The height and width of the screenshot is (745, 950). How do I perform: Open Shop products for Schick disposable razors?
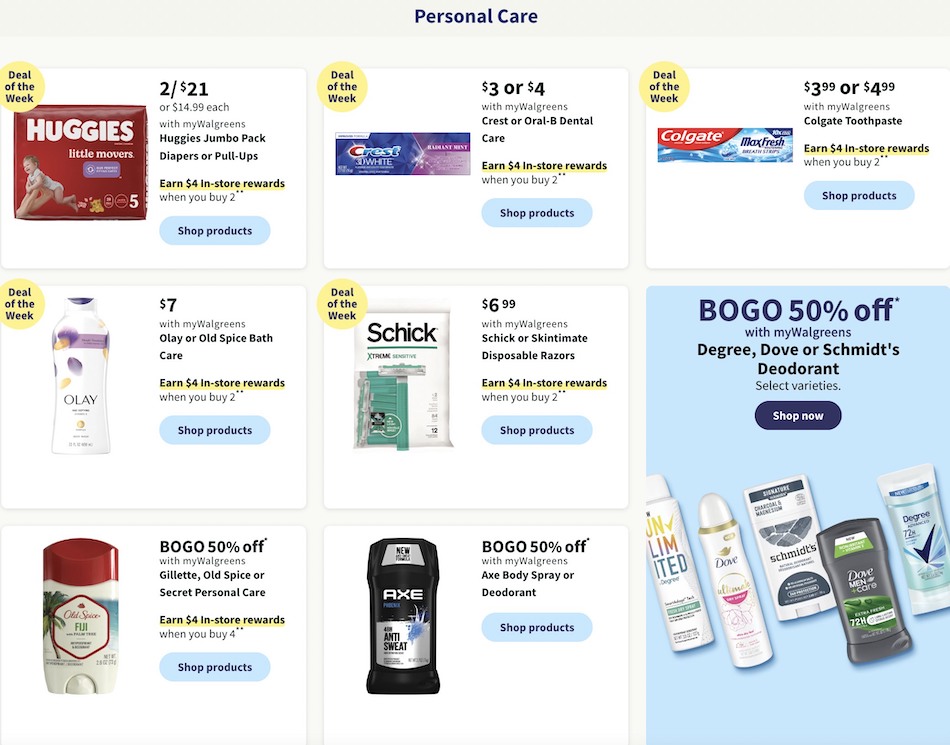point(537,430)
